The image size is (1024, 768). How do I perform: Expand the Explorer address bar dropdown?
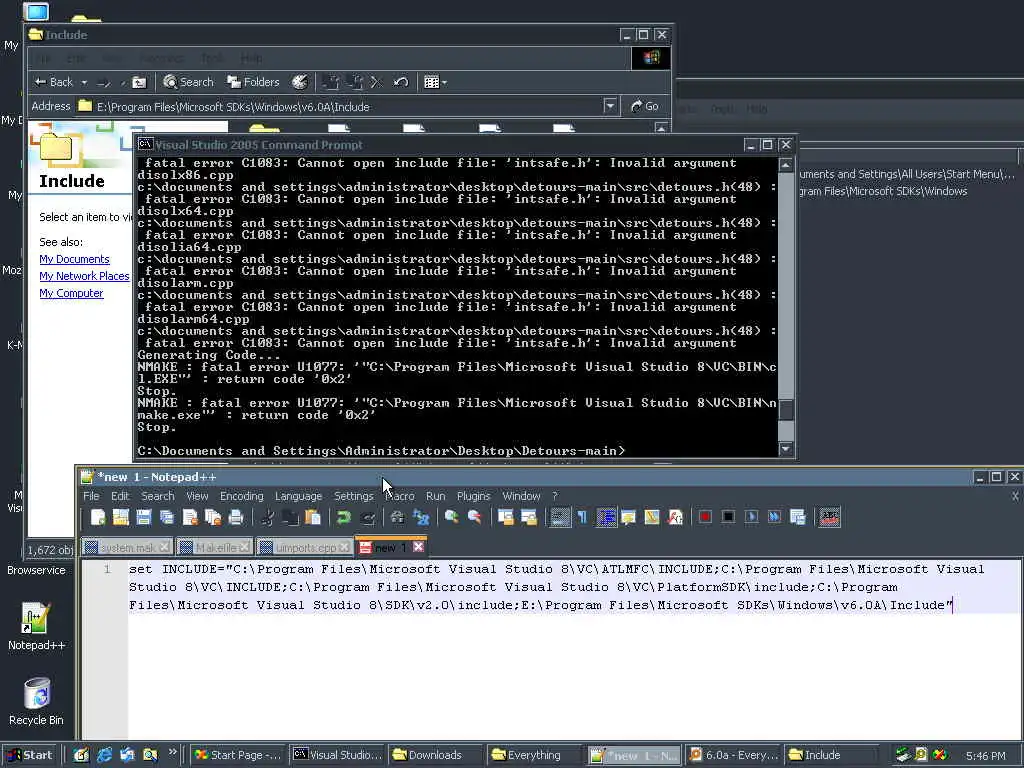(610, 106)
